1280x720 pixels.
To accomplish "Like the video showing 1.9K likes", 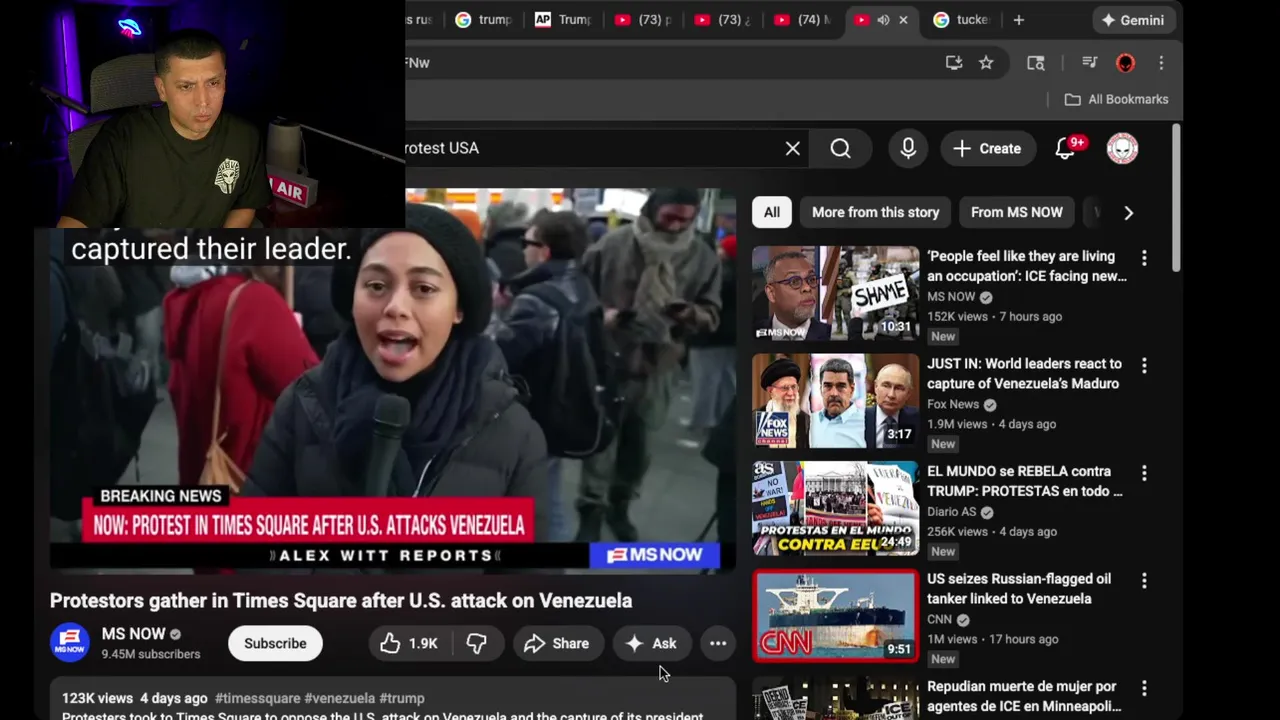I will click(409, 644).
